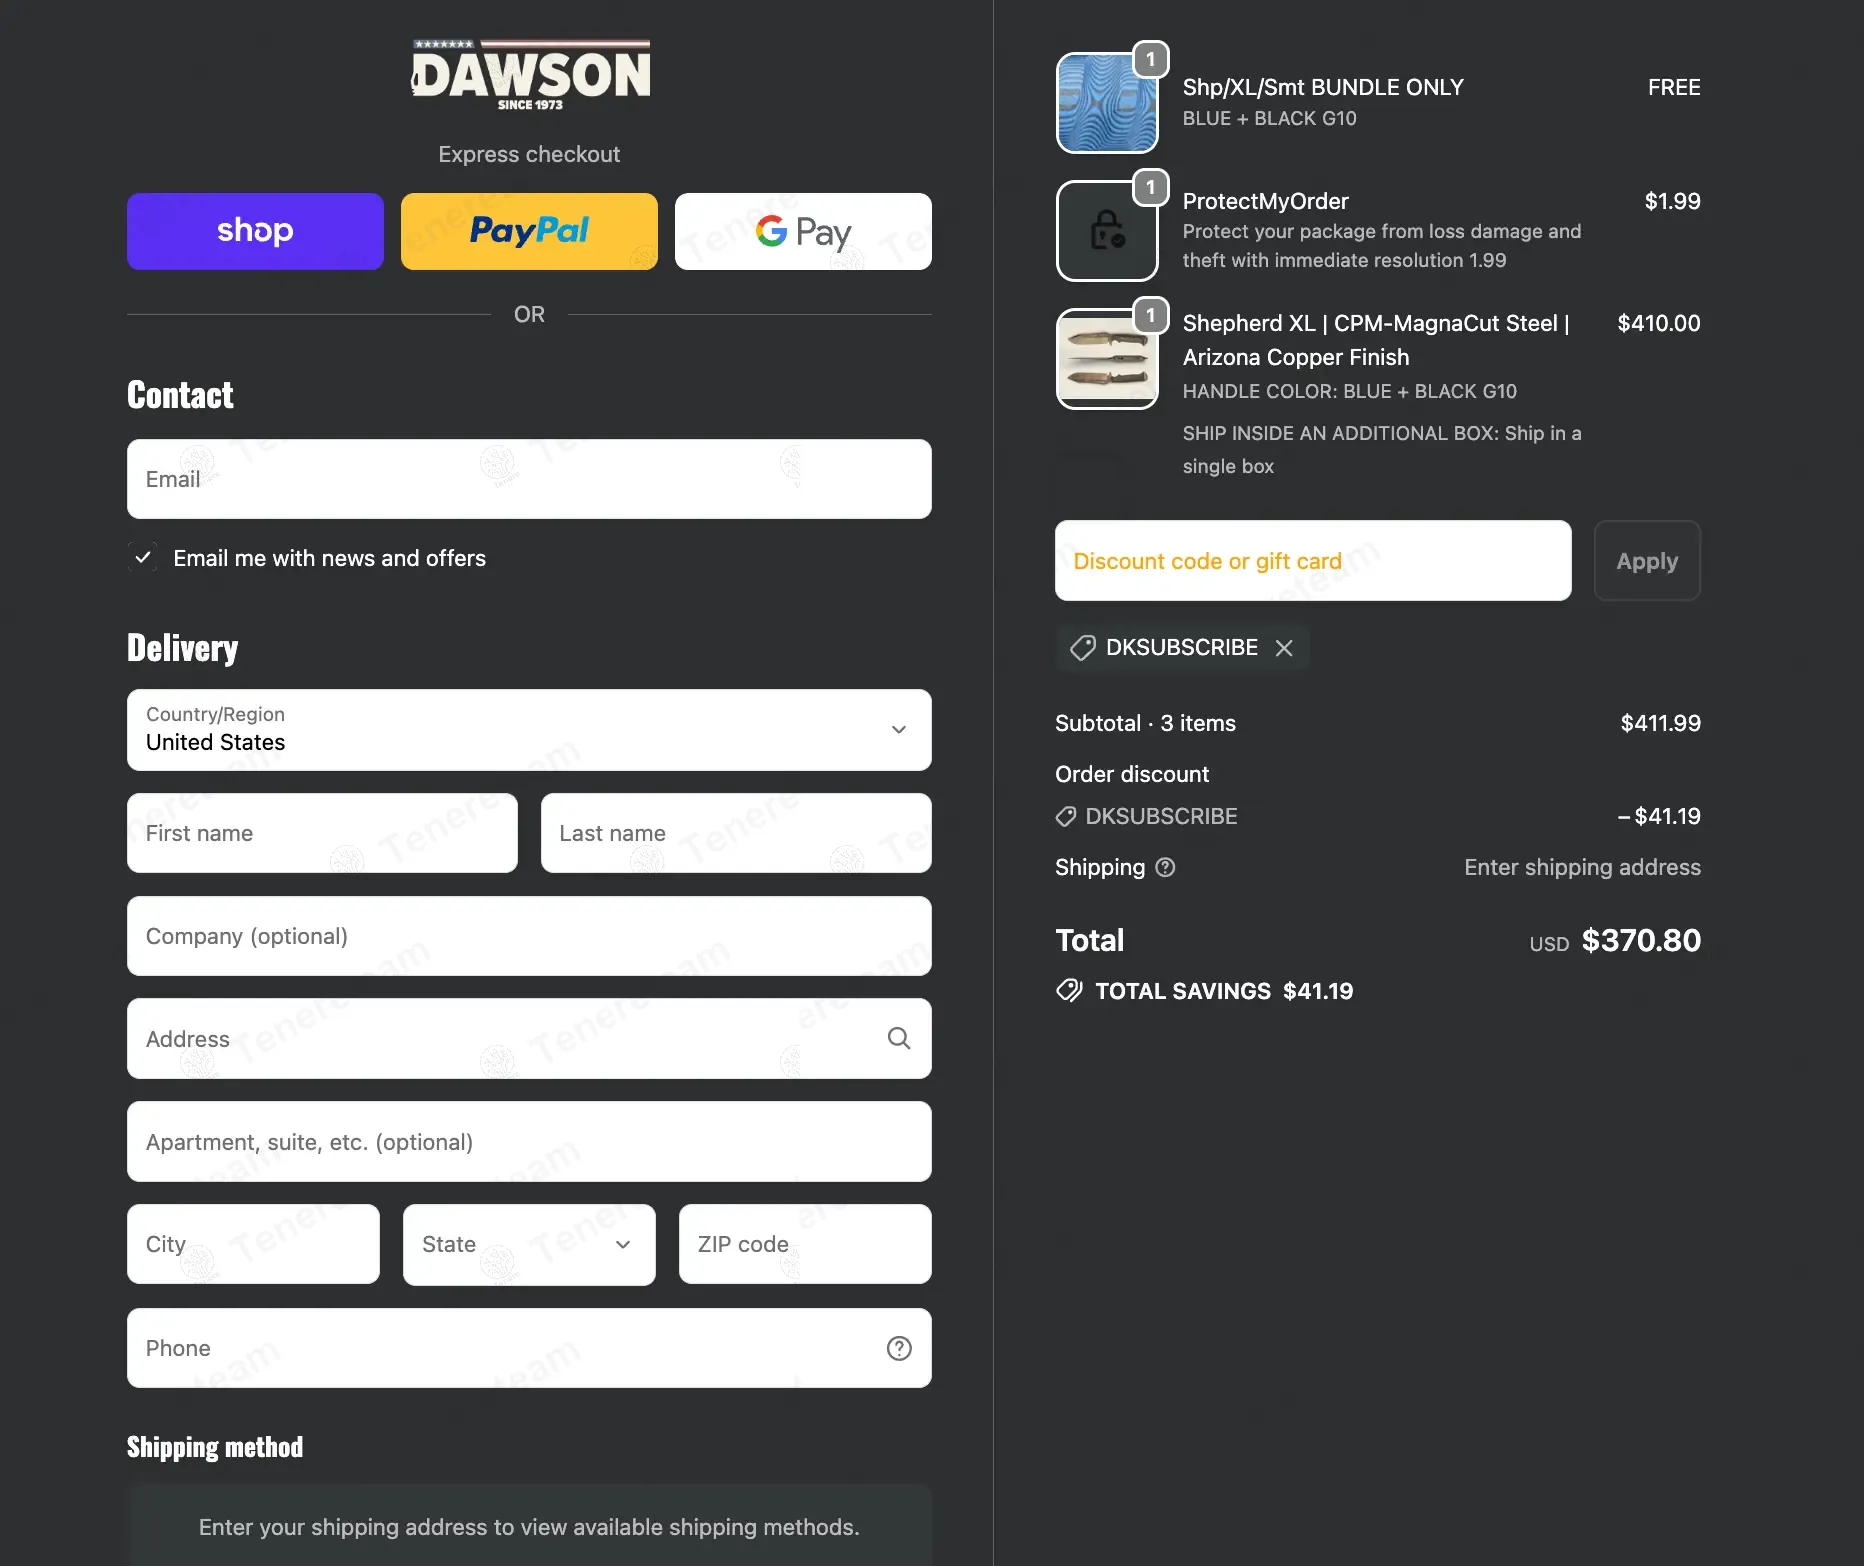Focus the Email input field
Screen dimensions: 1864x1566
(x=529, y=479)
